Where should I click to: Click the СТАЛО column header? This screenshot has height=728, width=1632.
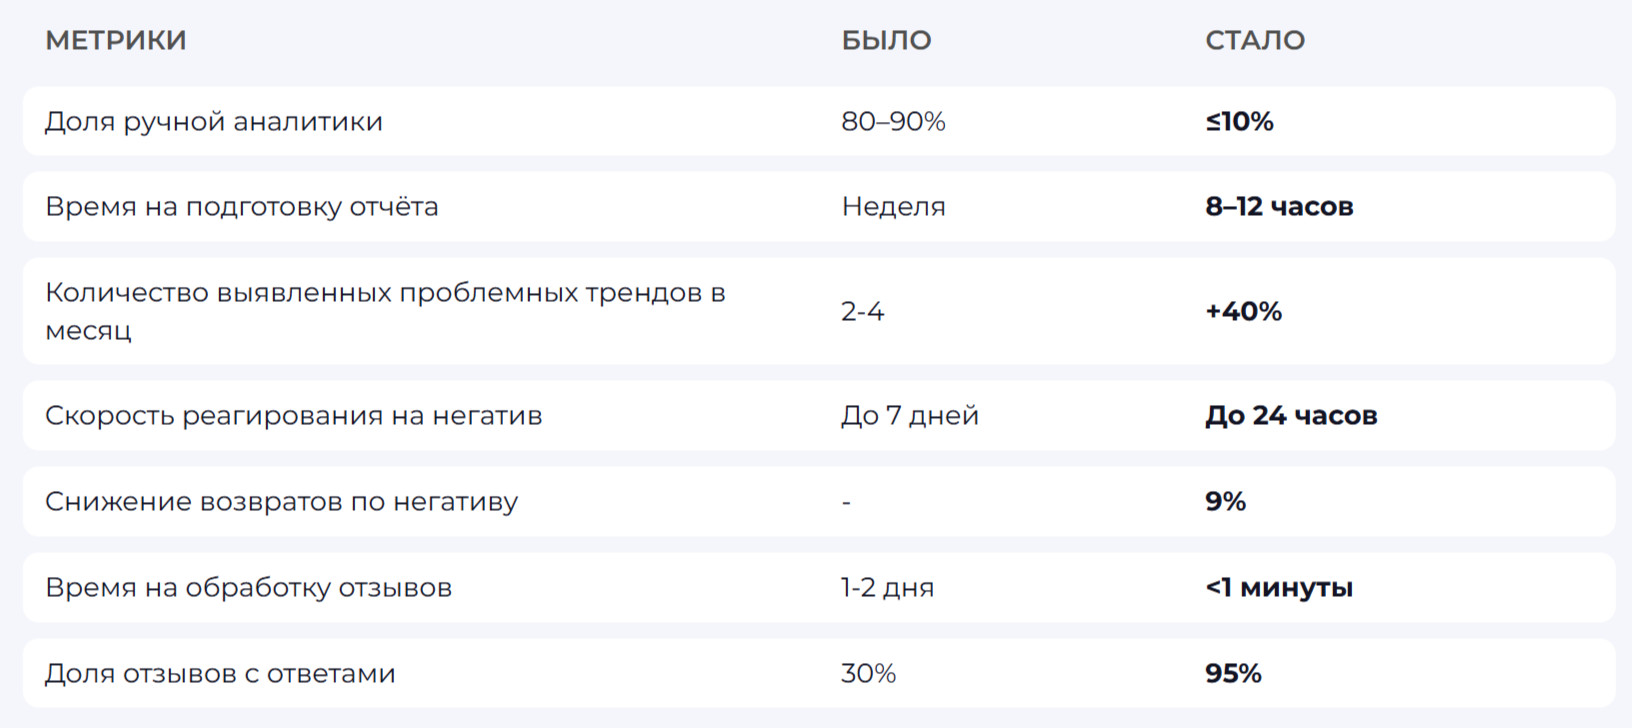point(1254,40)
